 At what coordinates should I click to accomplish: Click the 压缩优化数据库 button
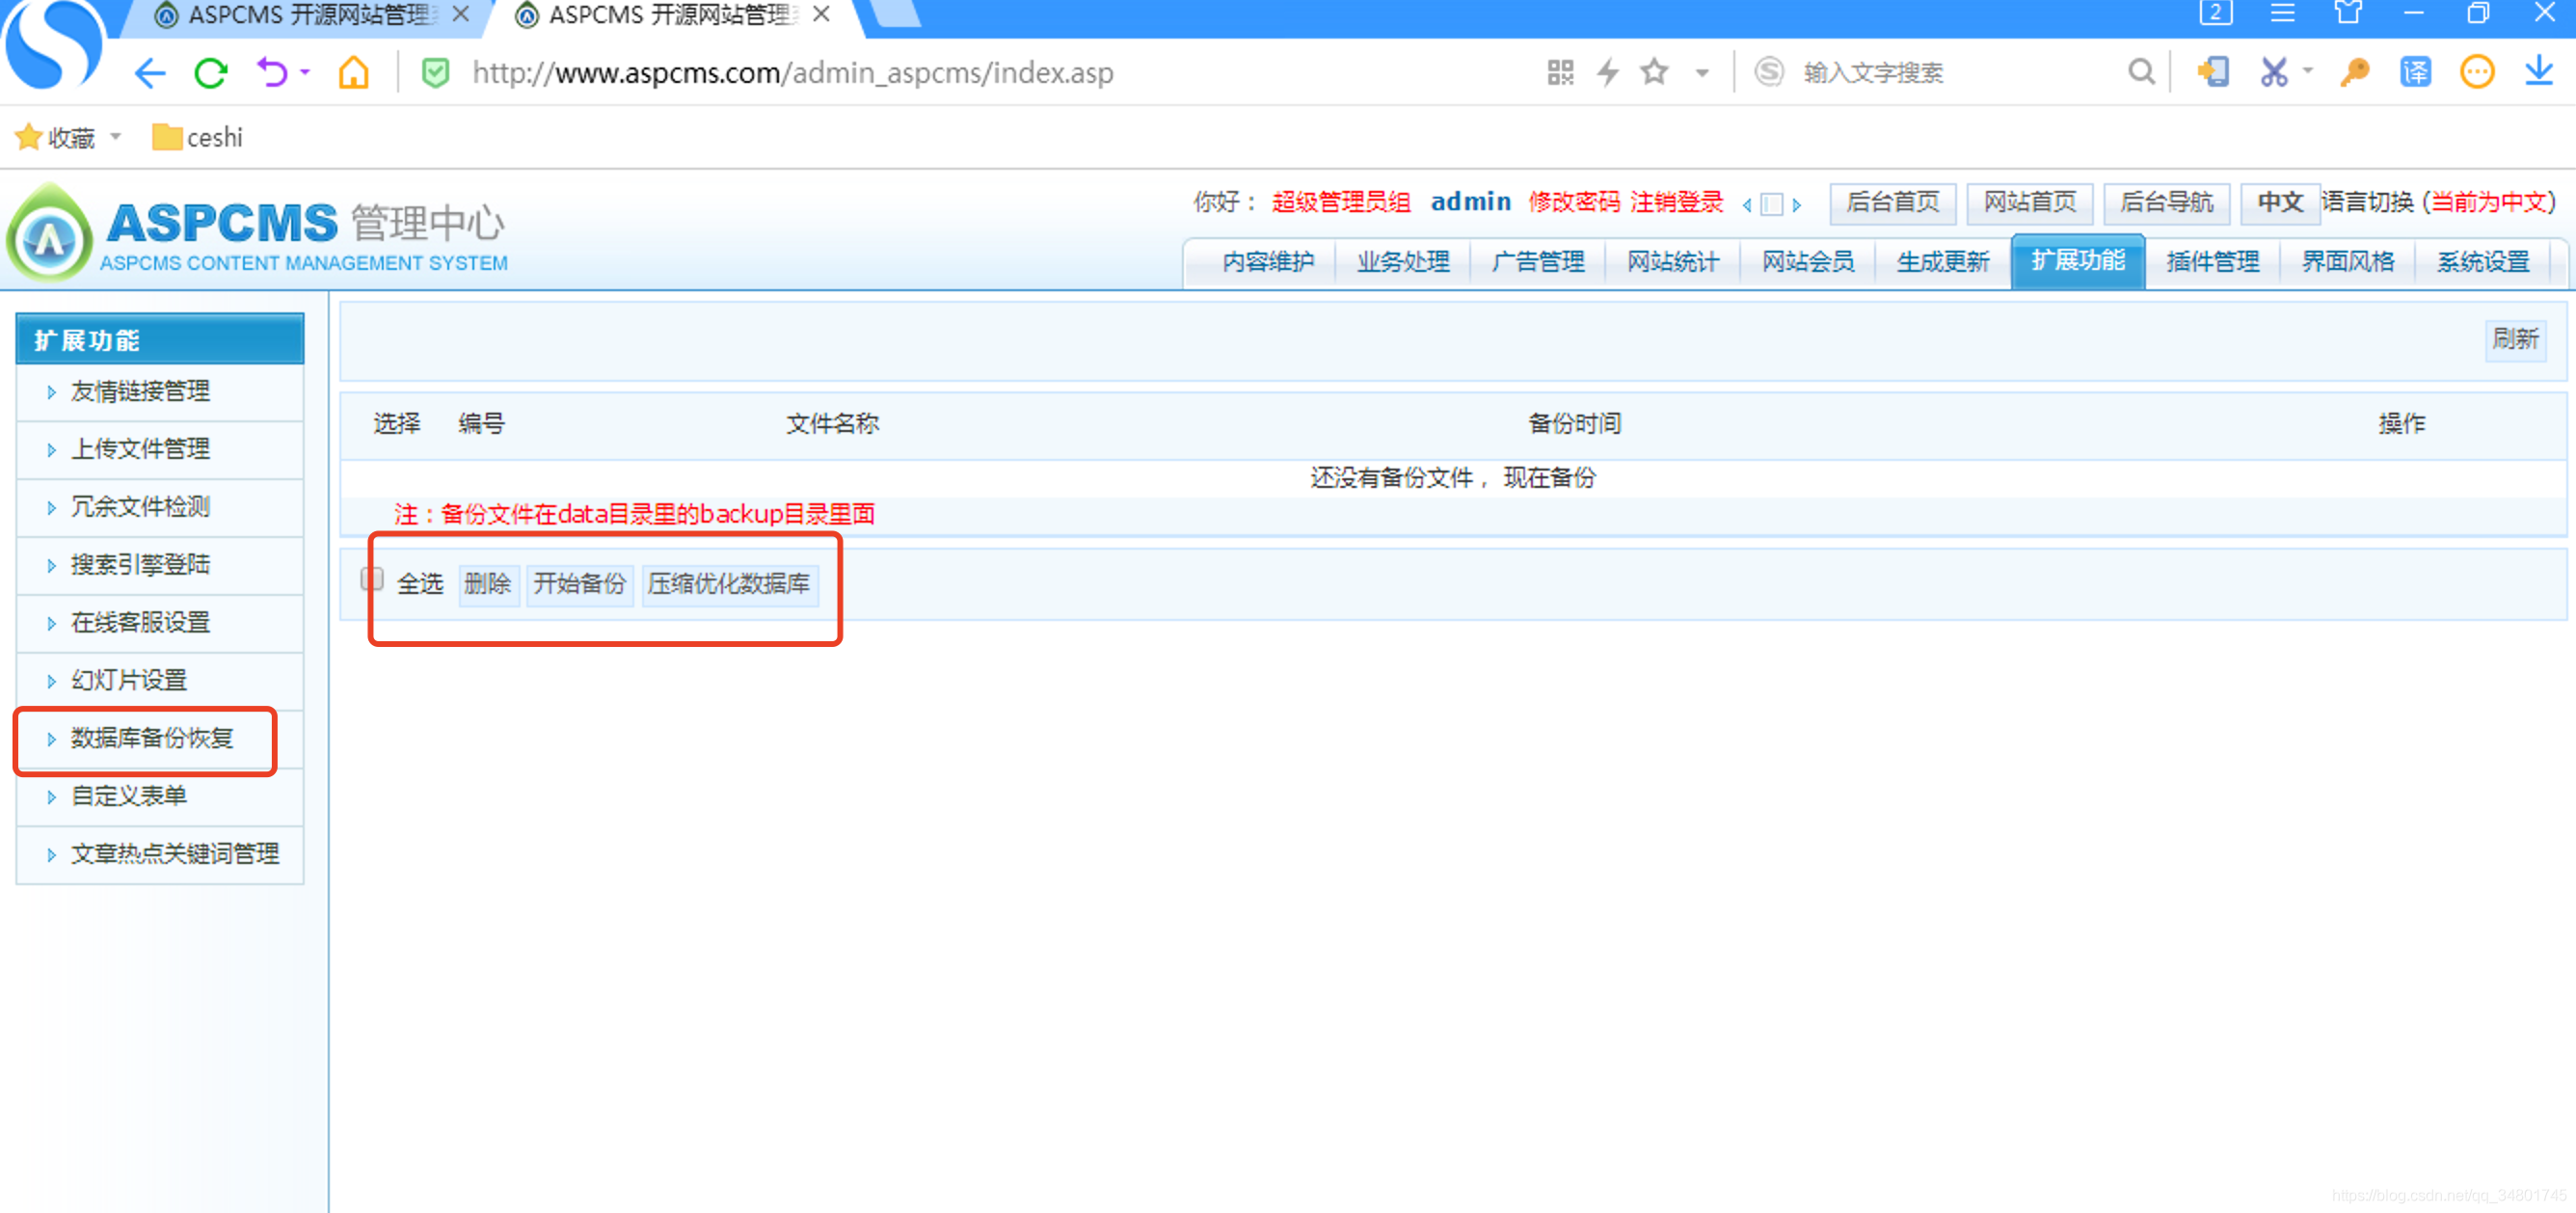point(728,584)
